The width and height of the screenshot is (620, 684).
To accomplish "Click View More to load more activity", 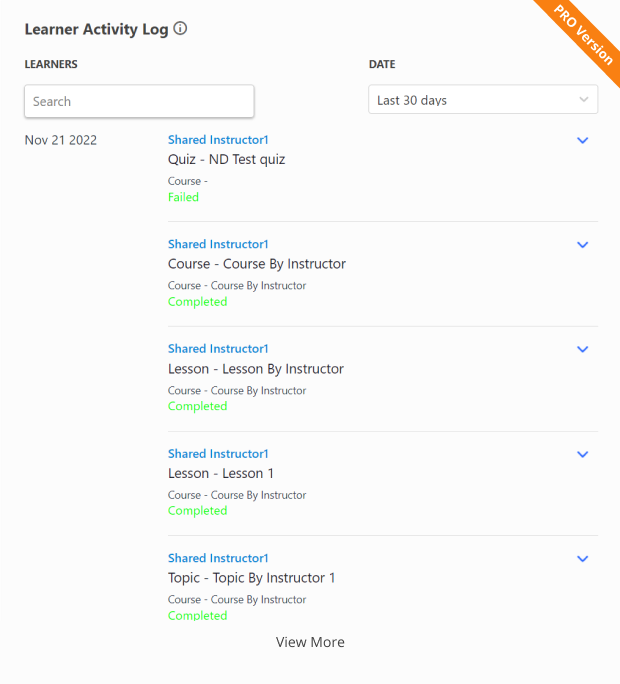I will [310, 642].
